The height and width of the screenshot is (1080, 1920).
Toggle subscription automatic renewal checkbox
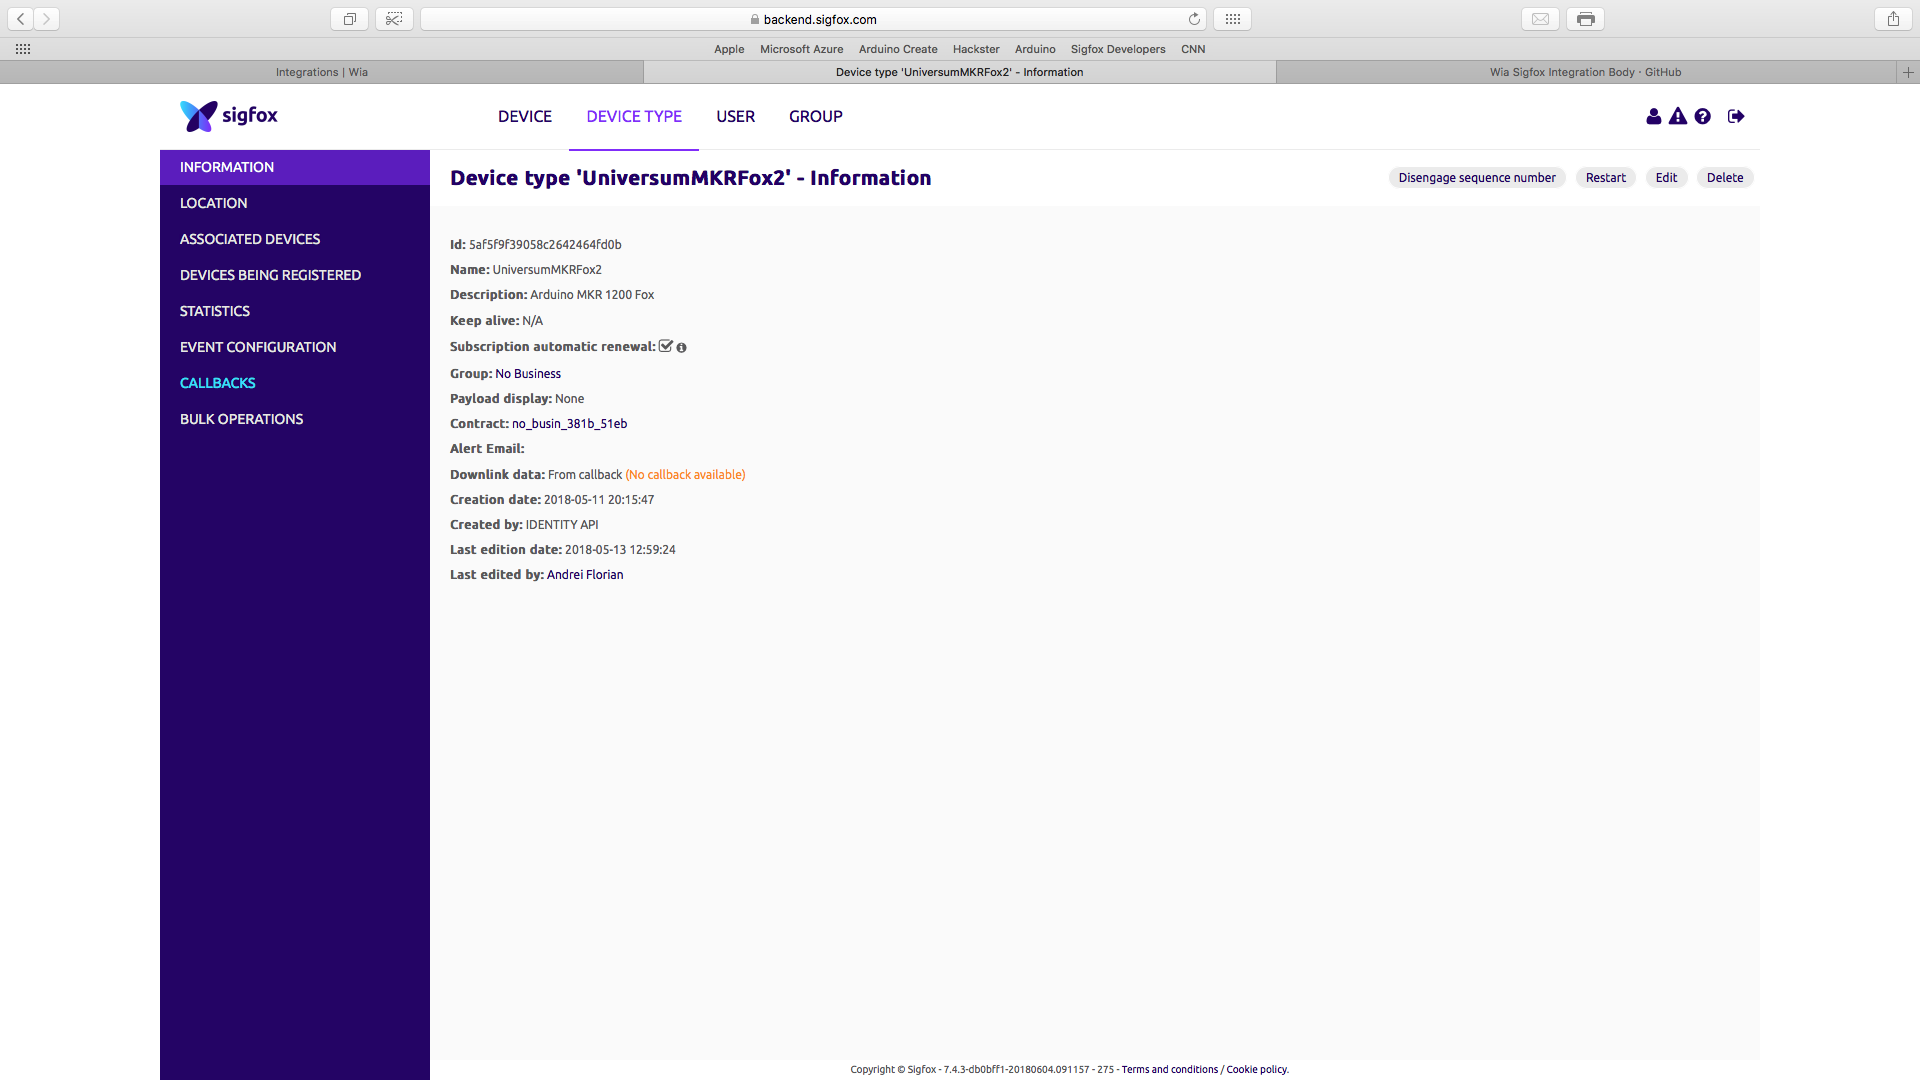coord(666,346)
